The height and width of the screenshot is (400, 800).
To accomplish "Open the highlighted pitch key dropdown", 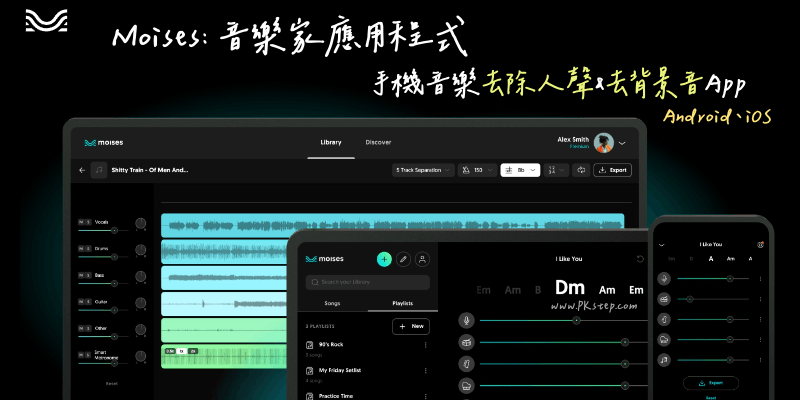I will (520, 170).
